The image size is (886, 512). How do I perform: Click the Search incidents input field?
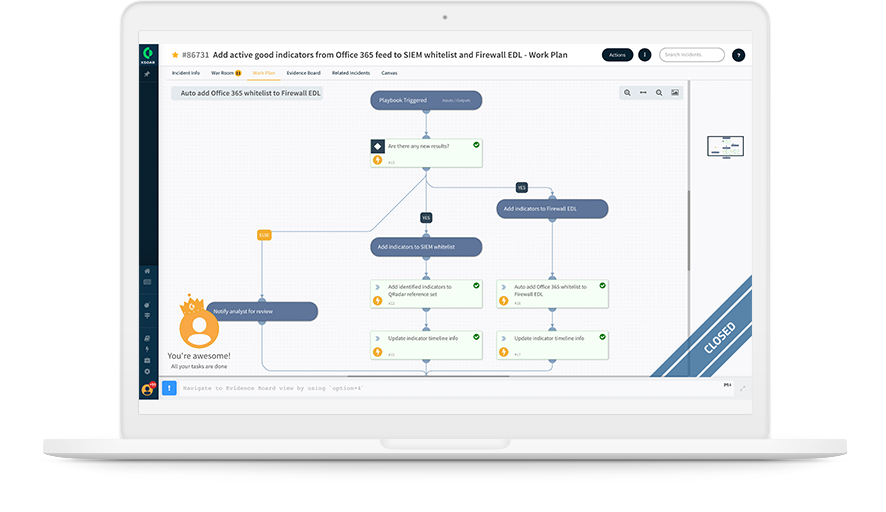(691, 55)
